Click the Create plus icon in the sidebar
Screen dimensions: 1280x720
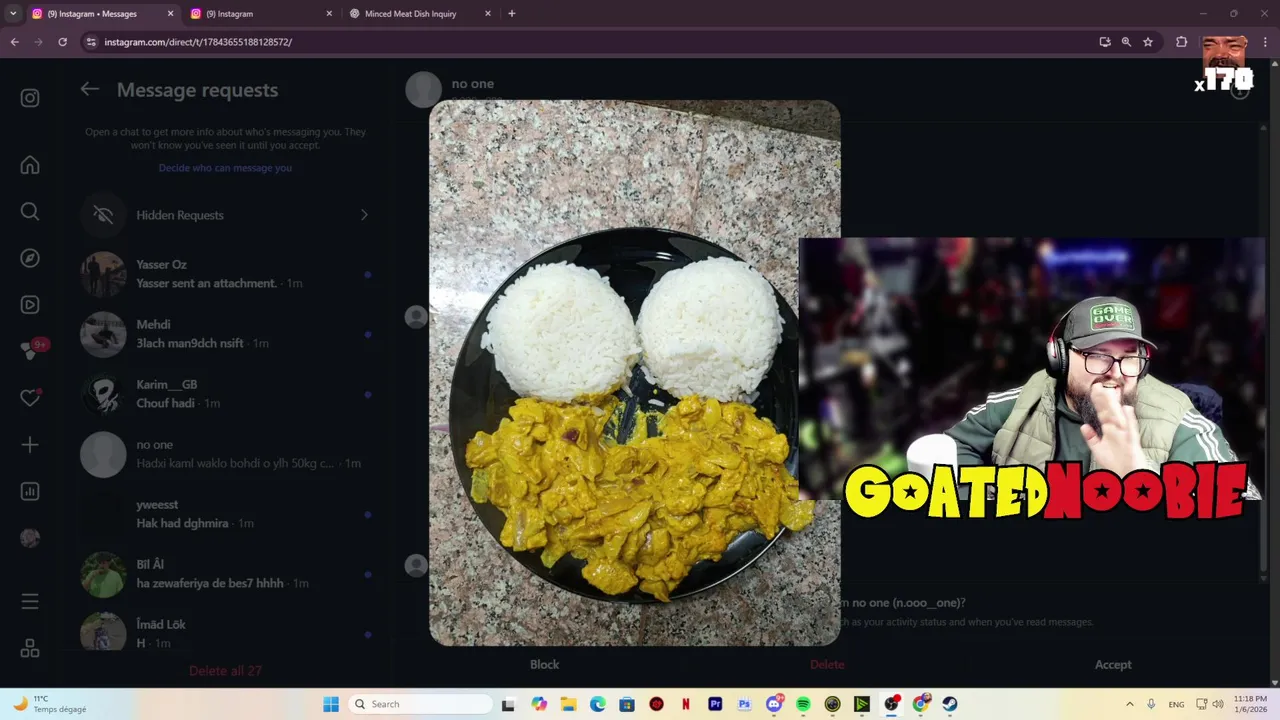[x=30, y=445]
